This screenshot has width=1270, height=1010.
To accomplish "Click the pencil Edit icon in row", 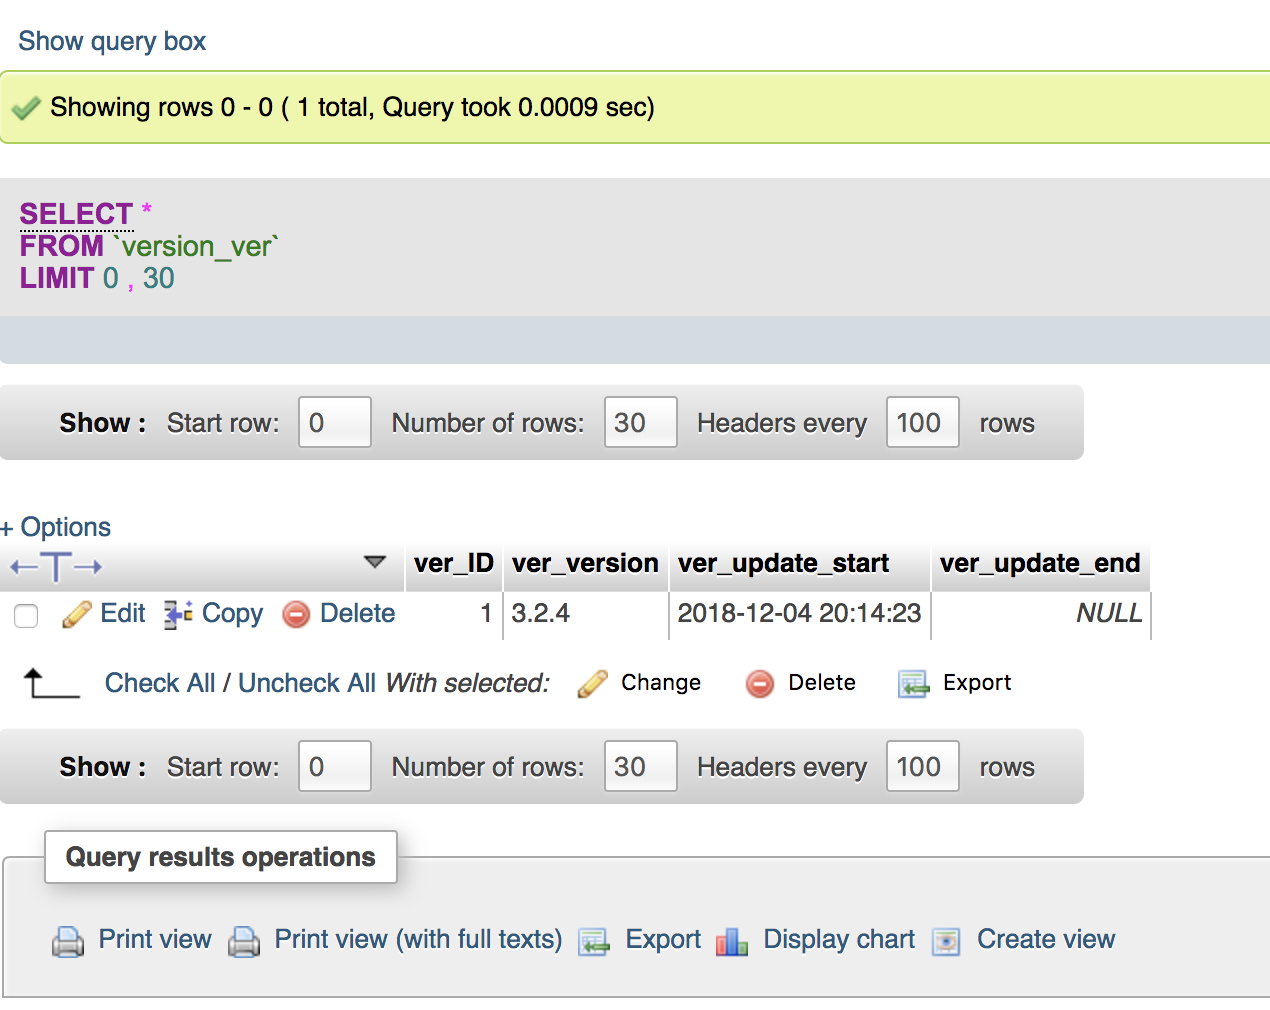I will tap(77, 614).
